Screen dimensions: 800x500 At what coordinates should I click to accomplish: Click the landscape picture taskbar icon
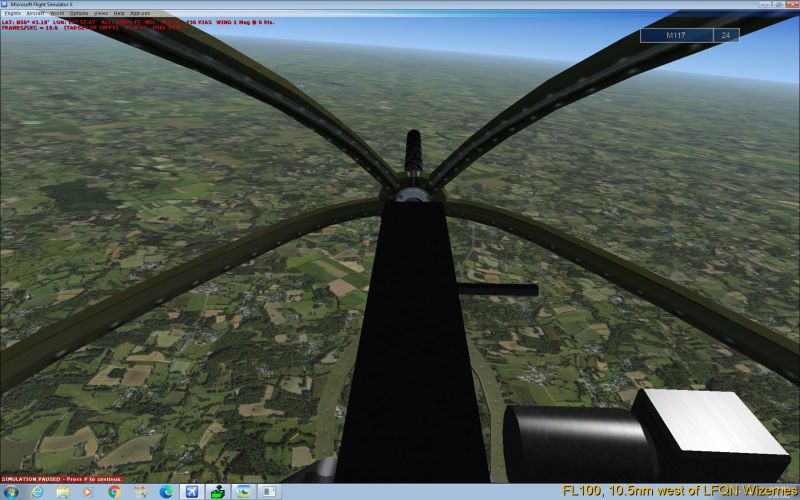(x=243, y=492)
